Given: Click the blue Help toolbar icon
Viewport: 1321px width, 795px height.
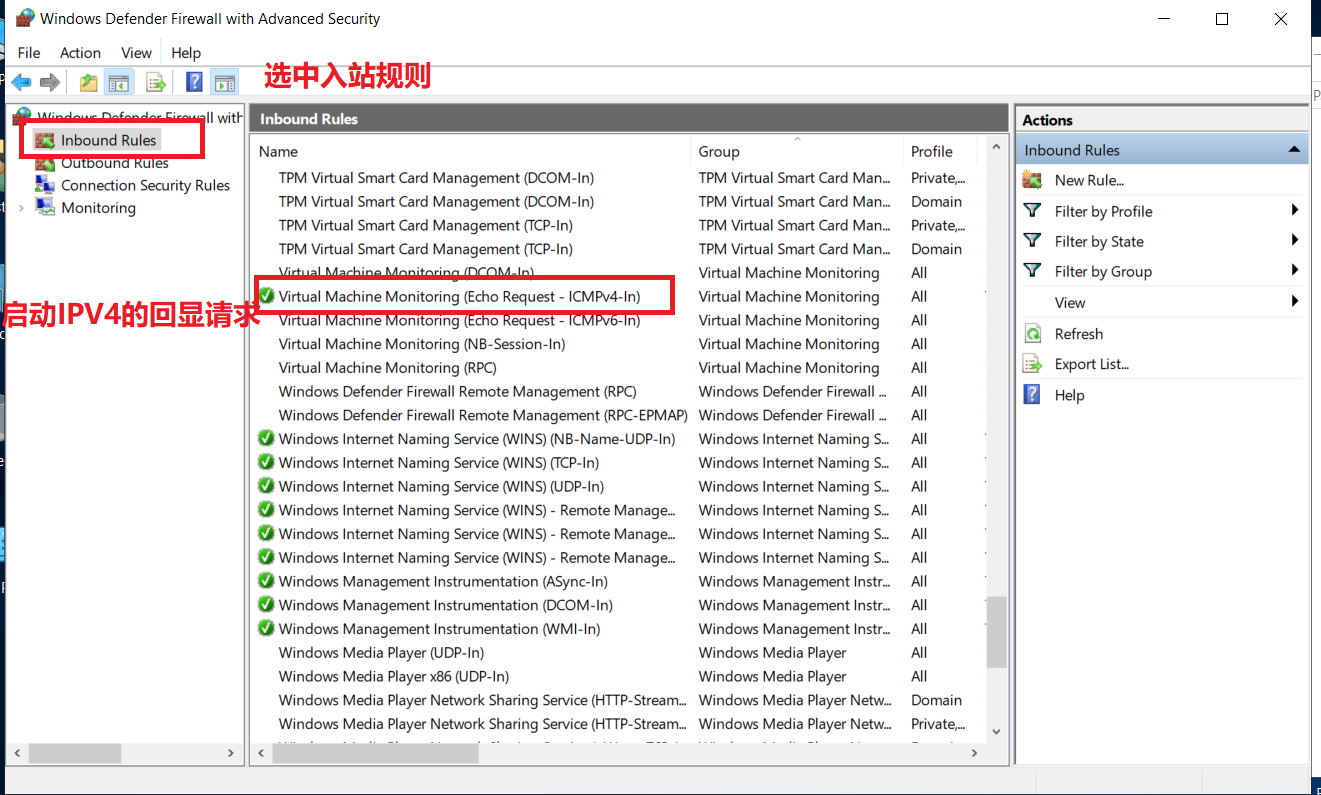Looking at the screenshot, I should pos(195,82).
